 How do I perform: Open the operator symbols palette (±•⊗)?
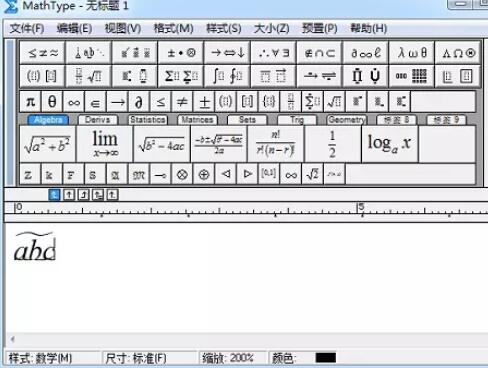coord(181,53)
